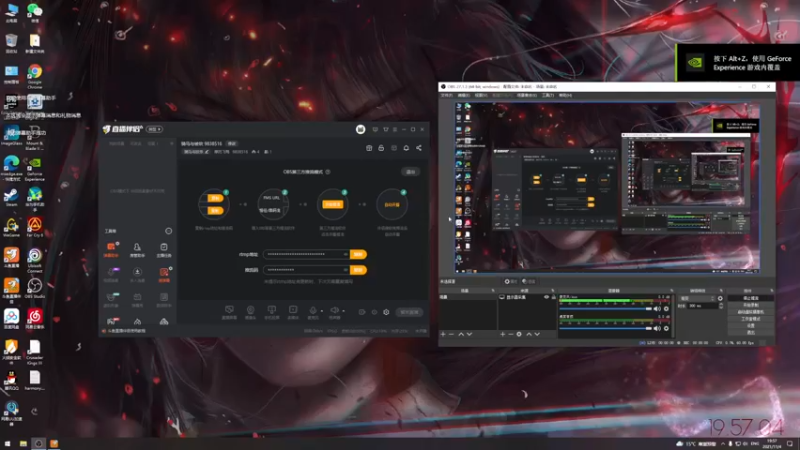This screenshot has width=800, height=450.
Task: Hide the 显示器采集 source with eye icon
Action: pos(546,297)
